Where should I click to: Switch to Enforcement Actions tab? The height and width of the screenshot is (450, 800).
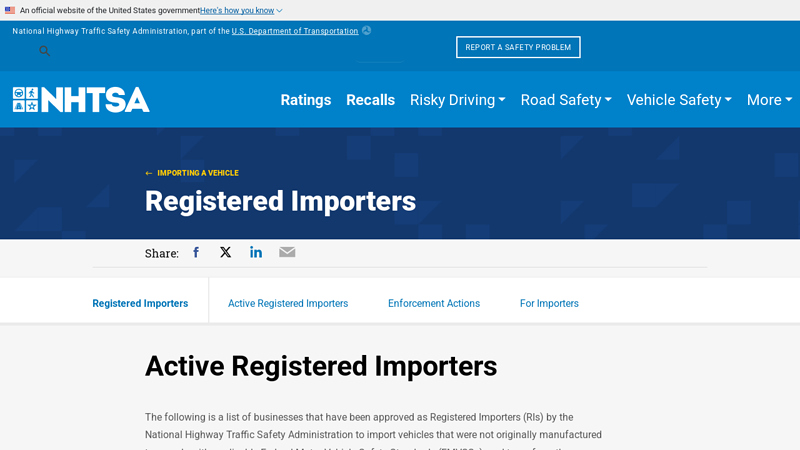434,303
